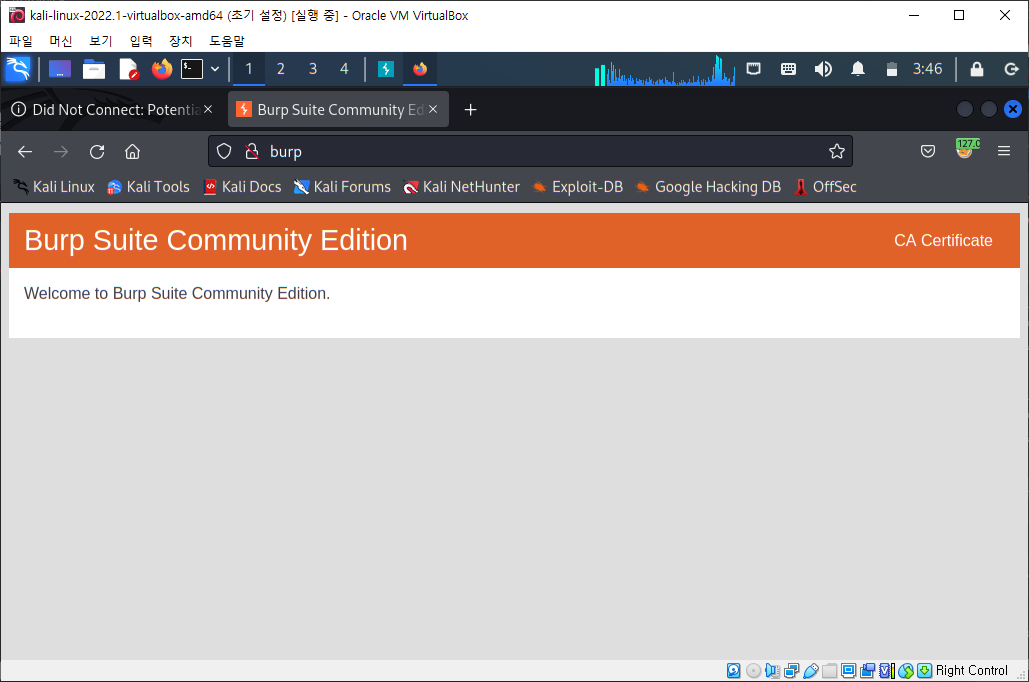Expand the terminal launcher dropdown arrow
Screen dimensions: 1029x682
coord(215,69)
